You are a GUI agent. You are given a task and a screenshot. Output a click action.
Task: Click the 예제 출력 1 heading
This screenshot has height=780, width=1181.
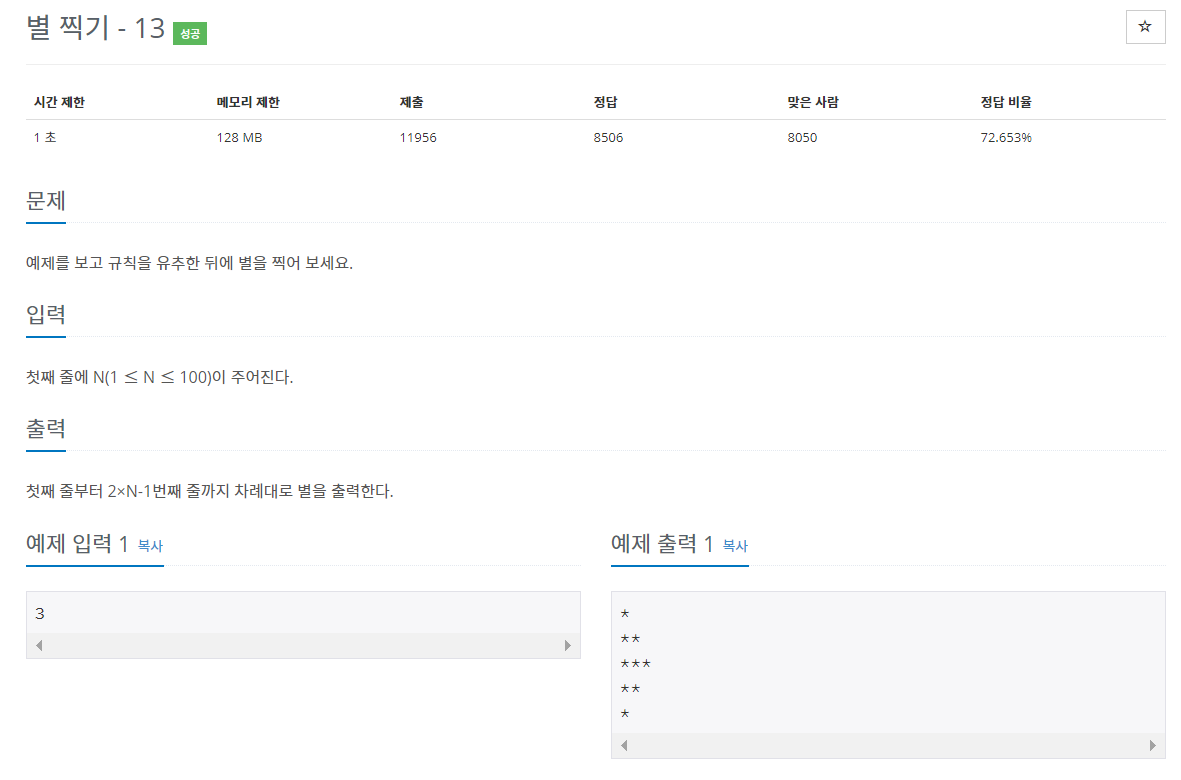pyautogui.click(x=662, y=544)
